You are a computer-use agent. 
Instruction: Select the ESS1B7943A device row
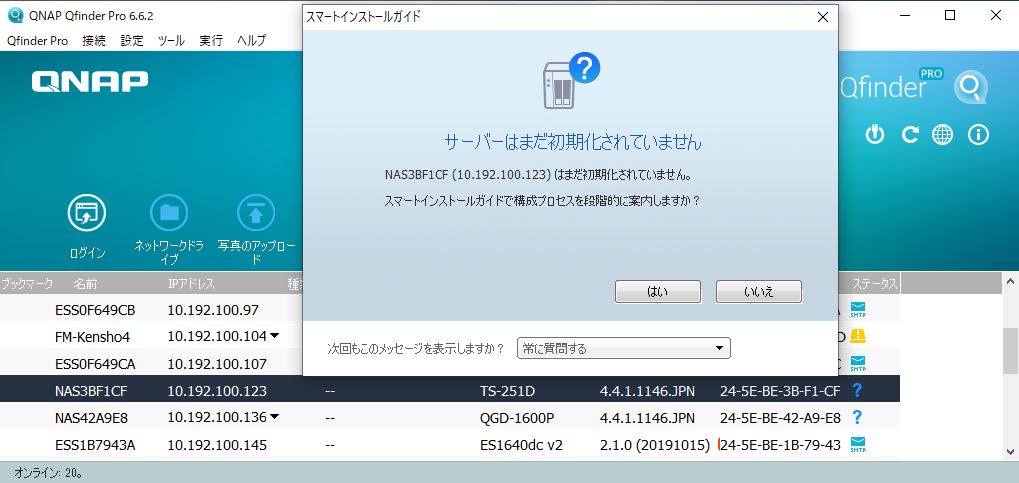(x=400, y=444)
